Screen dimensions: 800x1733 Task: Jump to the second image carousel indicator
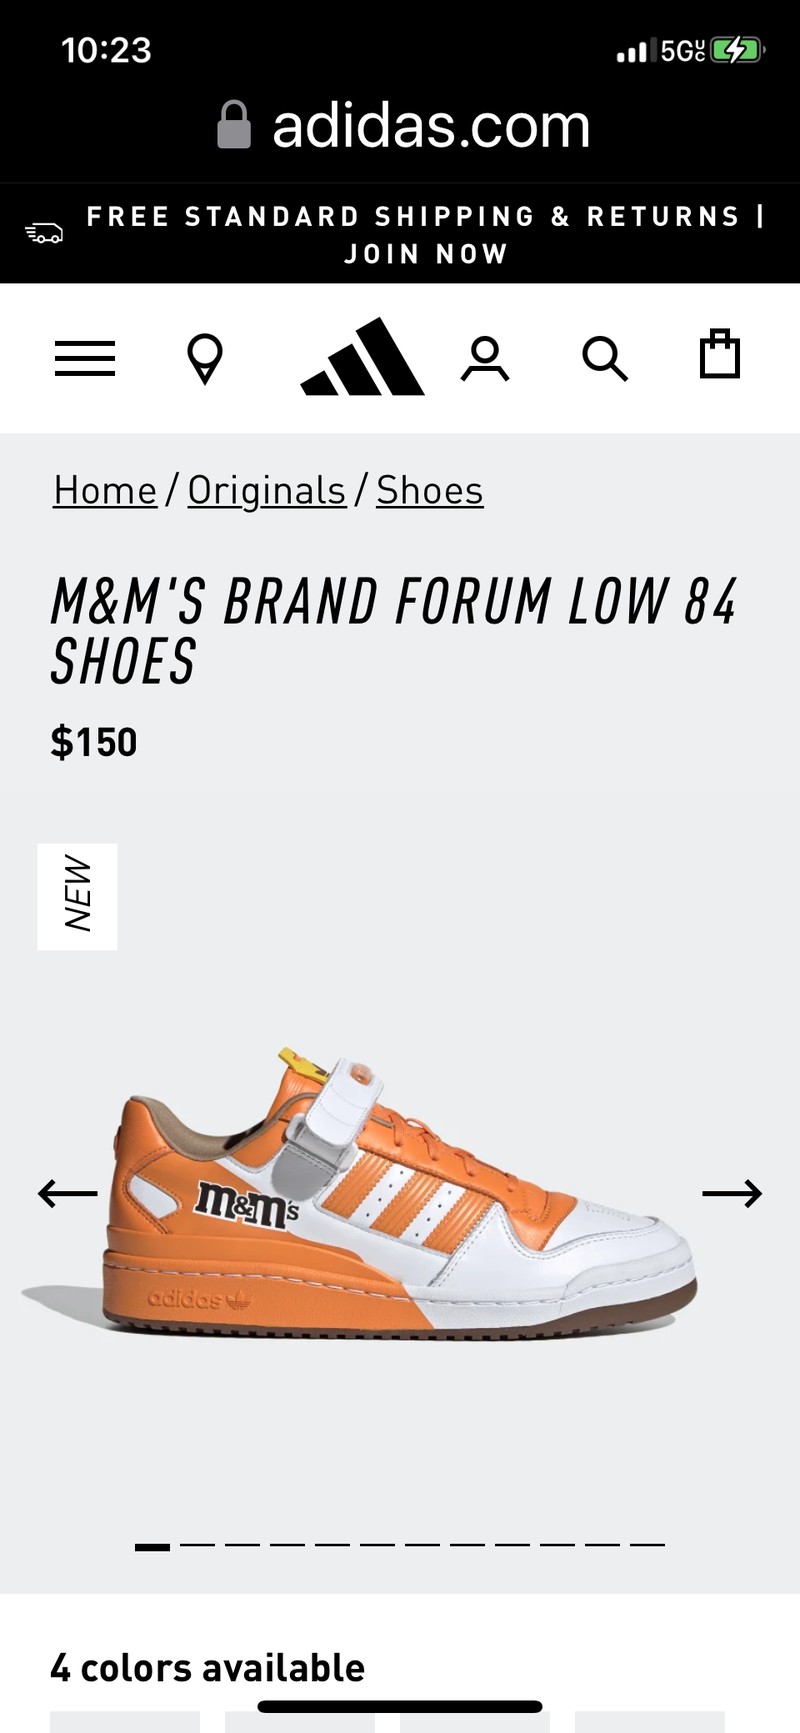click(197, 1546)
